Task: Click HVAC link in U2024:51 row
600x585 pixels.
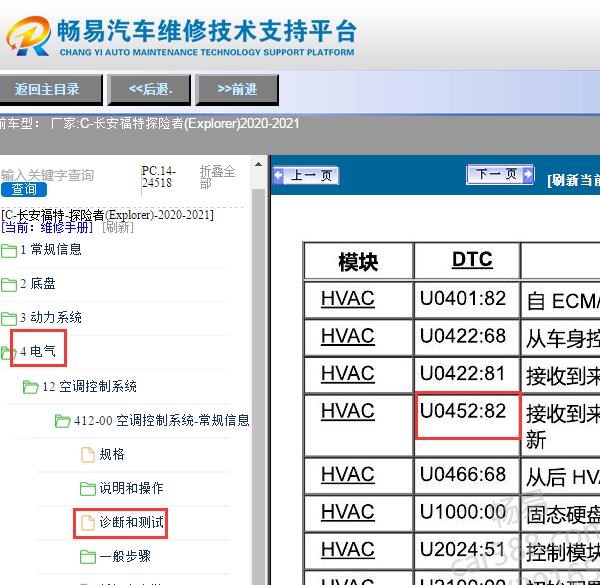Action: point(347,550)
